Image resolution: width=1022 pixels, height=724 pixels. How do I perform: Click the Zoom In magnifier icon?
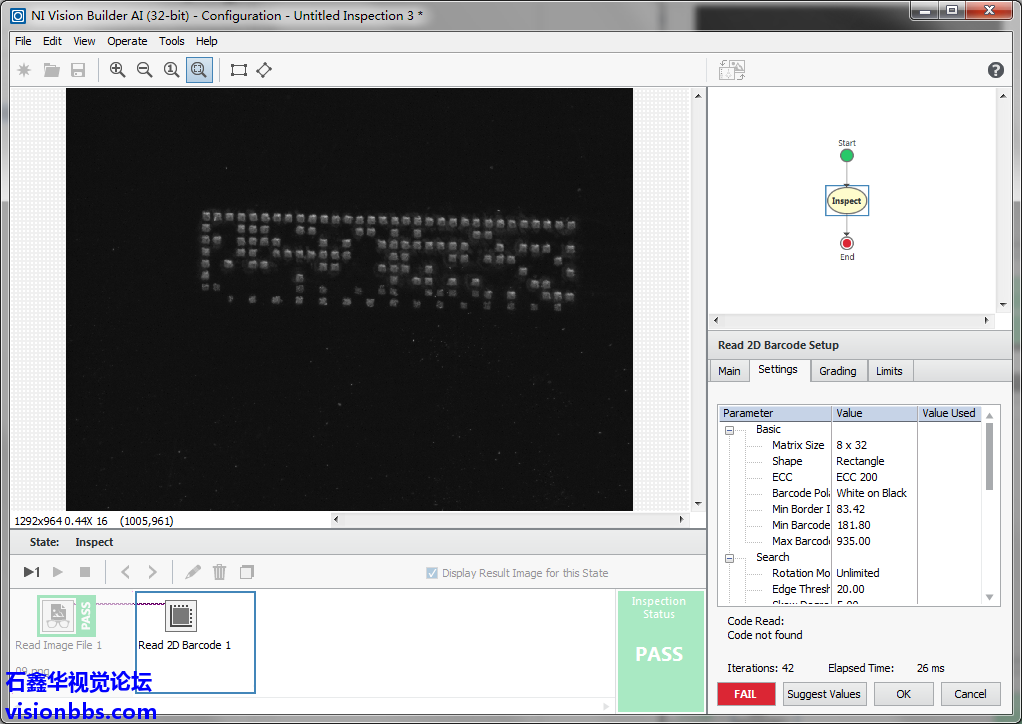pos(118,70)
